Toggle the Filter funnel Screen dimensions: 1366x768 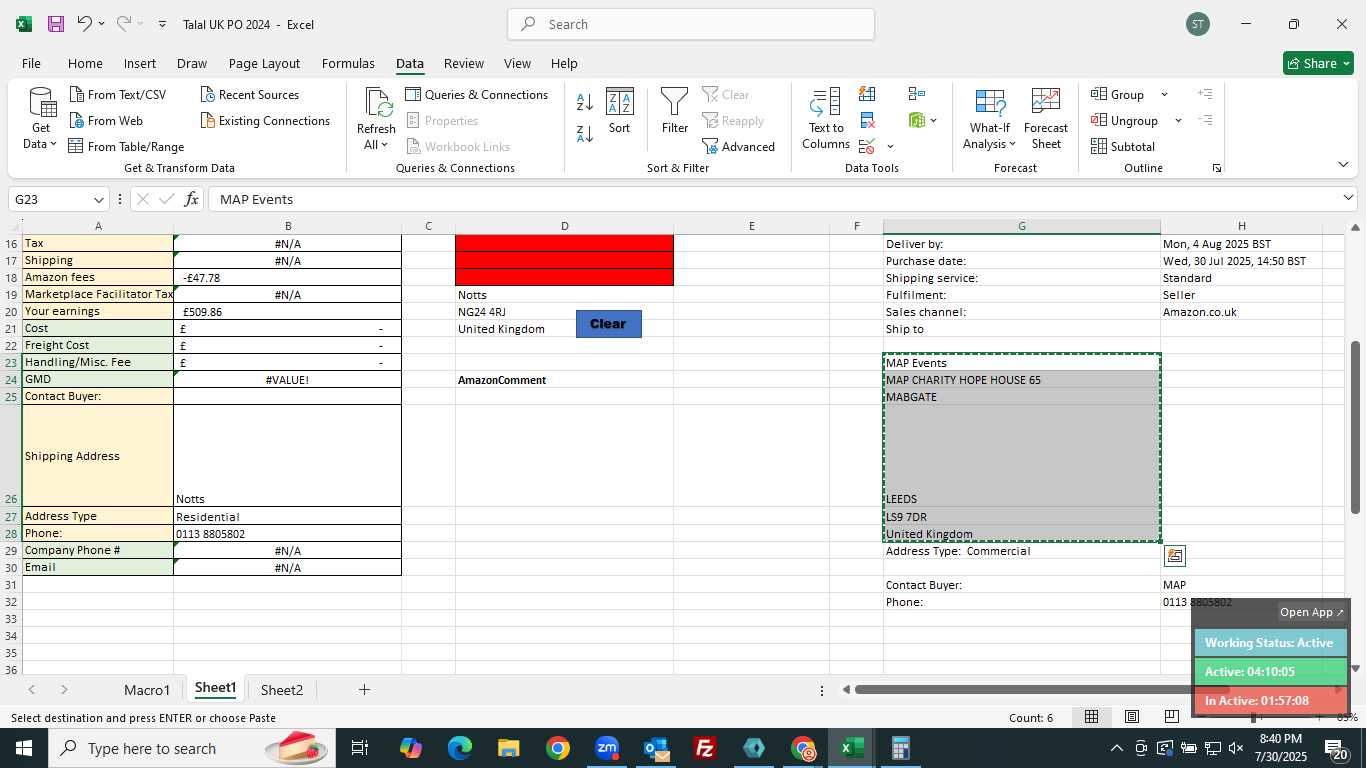(675, 111)
